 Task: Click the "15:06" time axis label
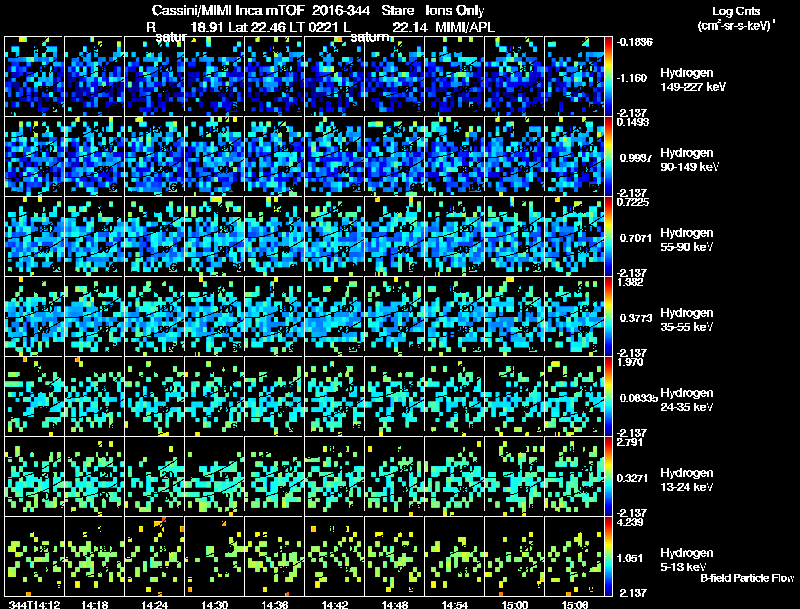575,605
